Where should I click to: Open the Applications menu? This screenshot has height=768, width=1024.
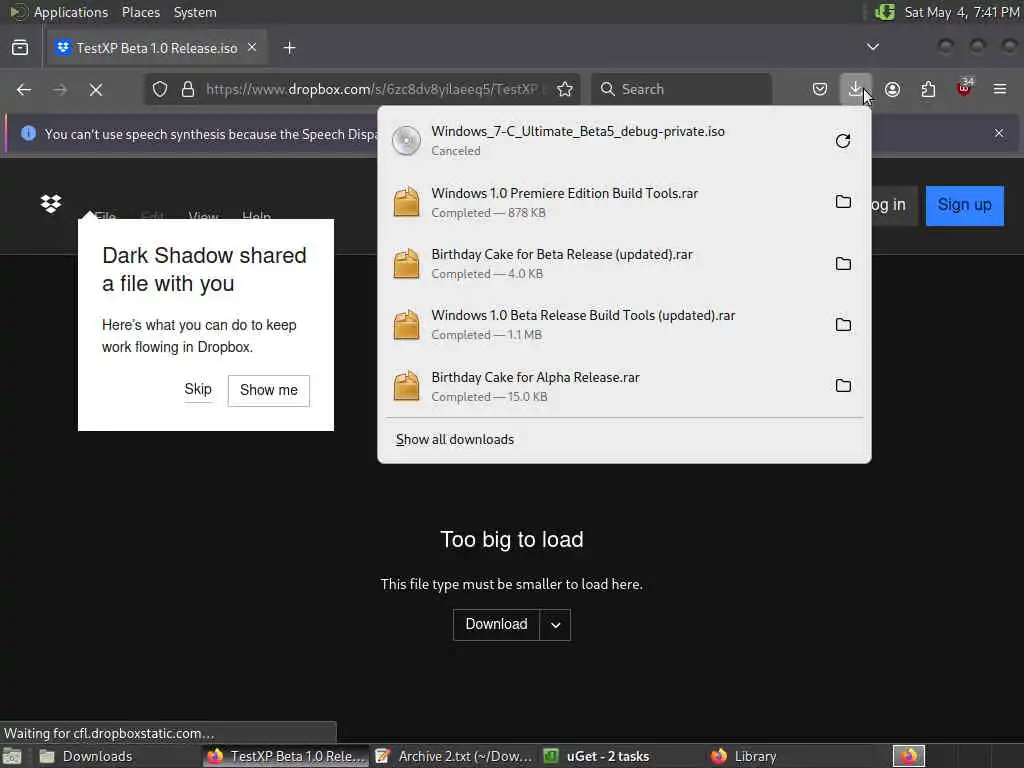tap(71, 12)
